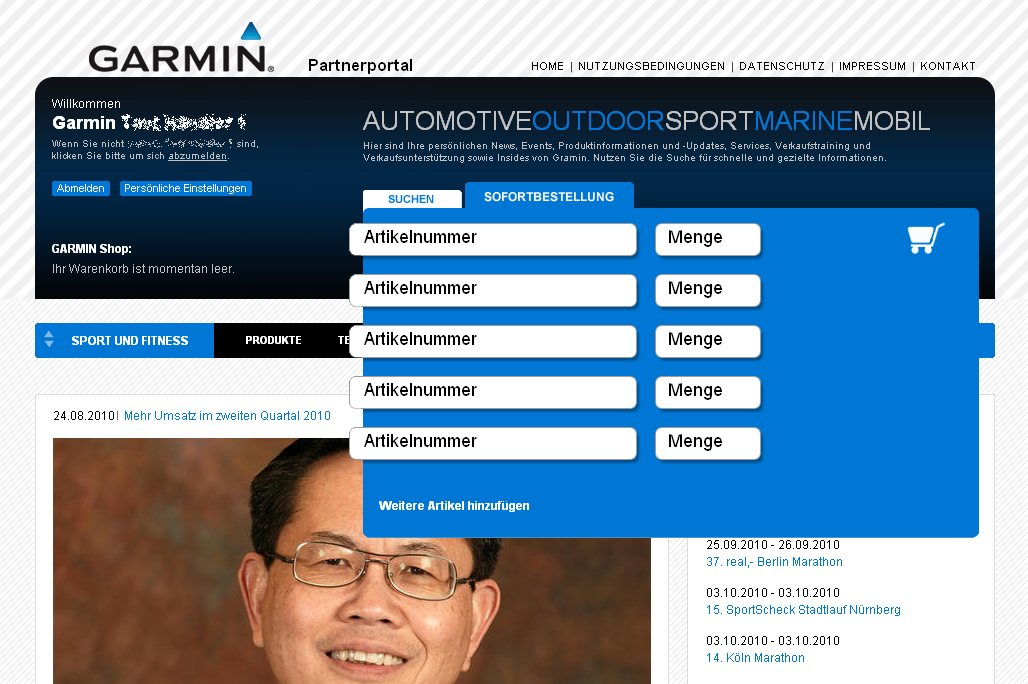Click Weitere Artikel hinzufügen link
Screen dimensions: 1028x684
click(454, 506)
